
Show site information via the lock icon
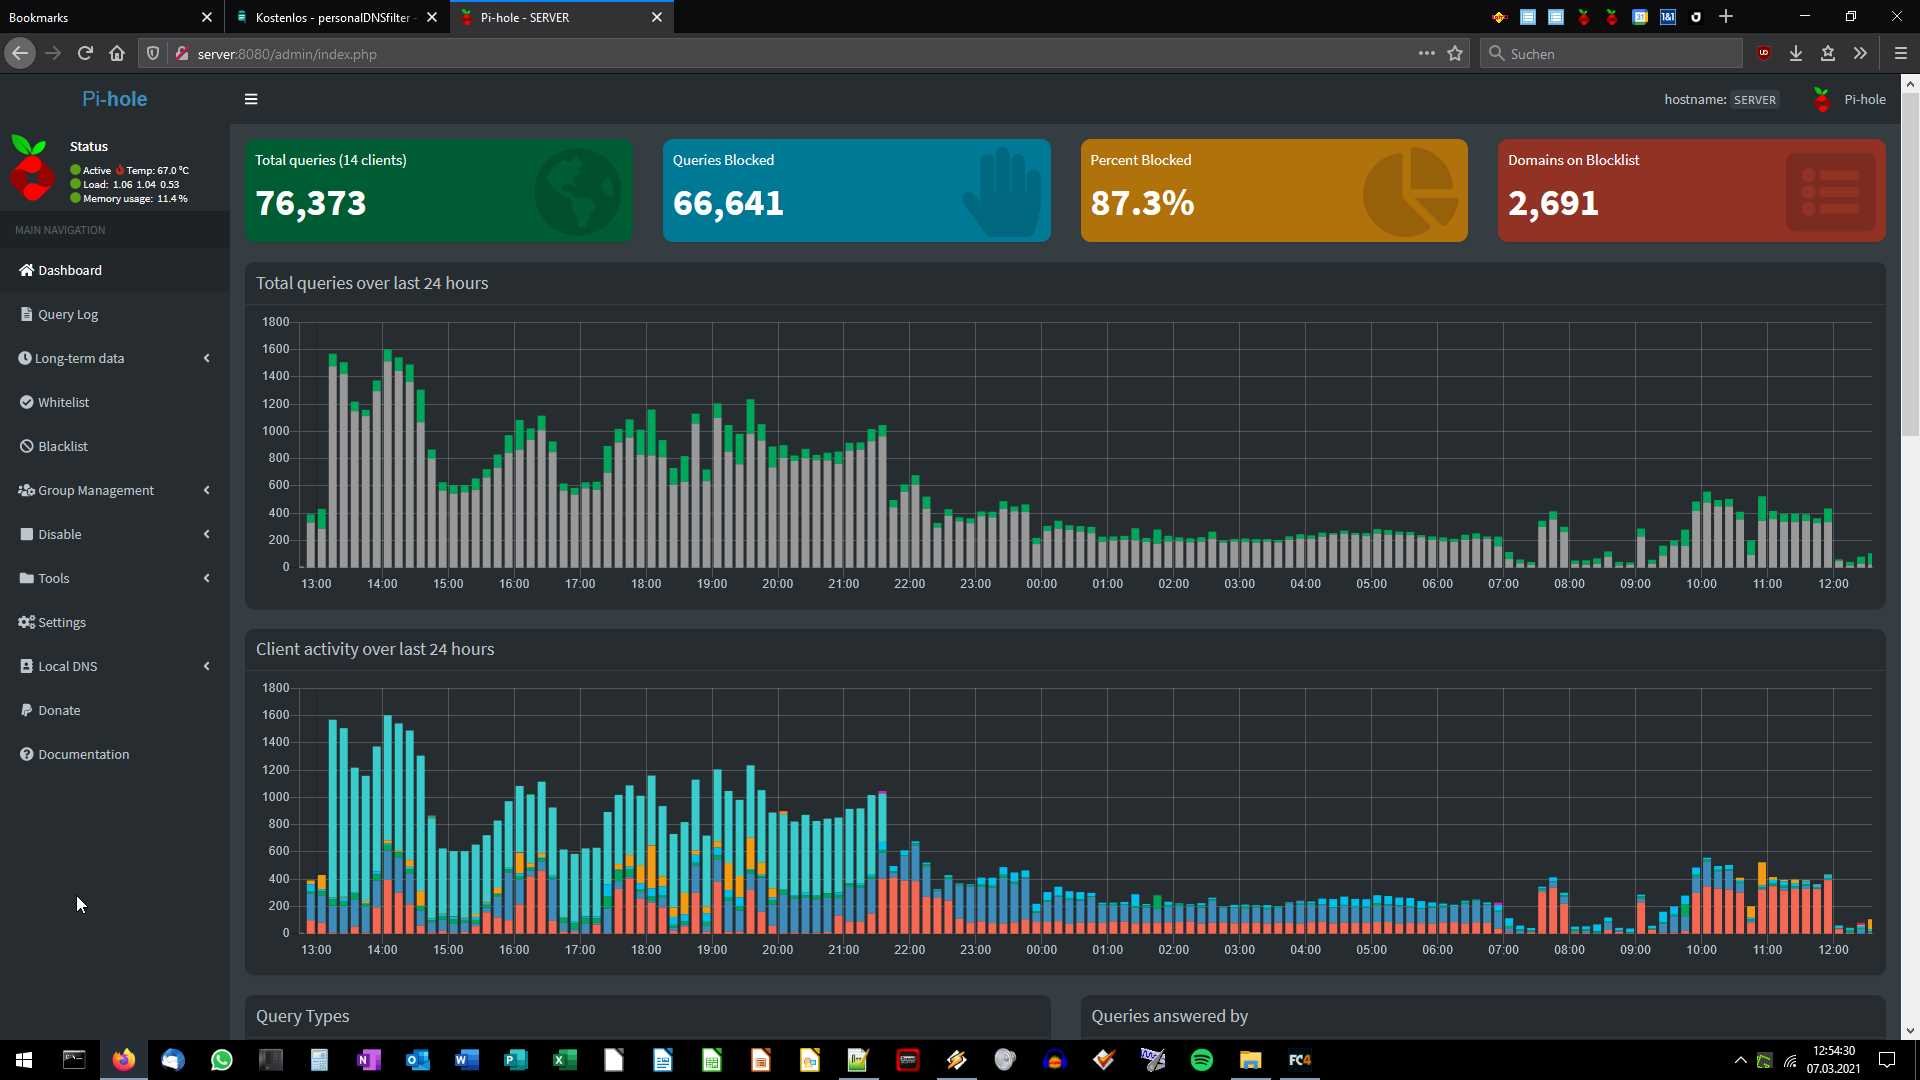coord(181,54)
